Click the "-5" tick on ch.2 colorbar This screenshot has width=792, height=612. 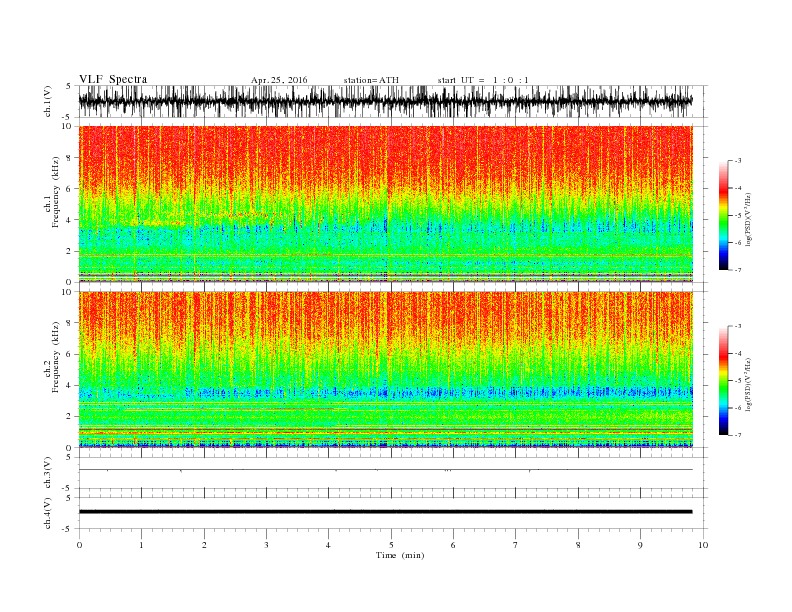[738, 381]
